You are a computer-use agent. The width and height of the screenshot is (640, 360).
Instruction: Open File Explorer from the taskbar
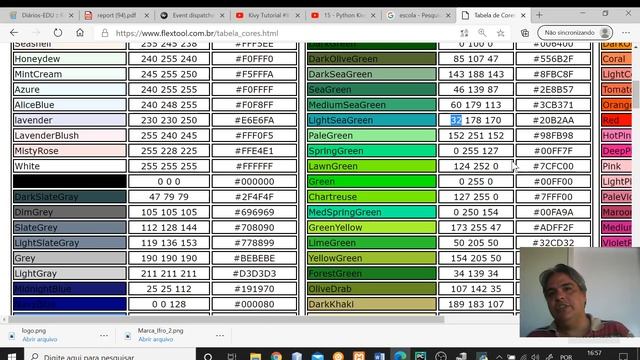point(256,356)
